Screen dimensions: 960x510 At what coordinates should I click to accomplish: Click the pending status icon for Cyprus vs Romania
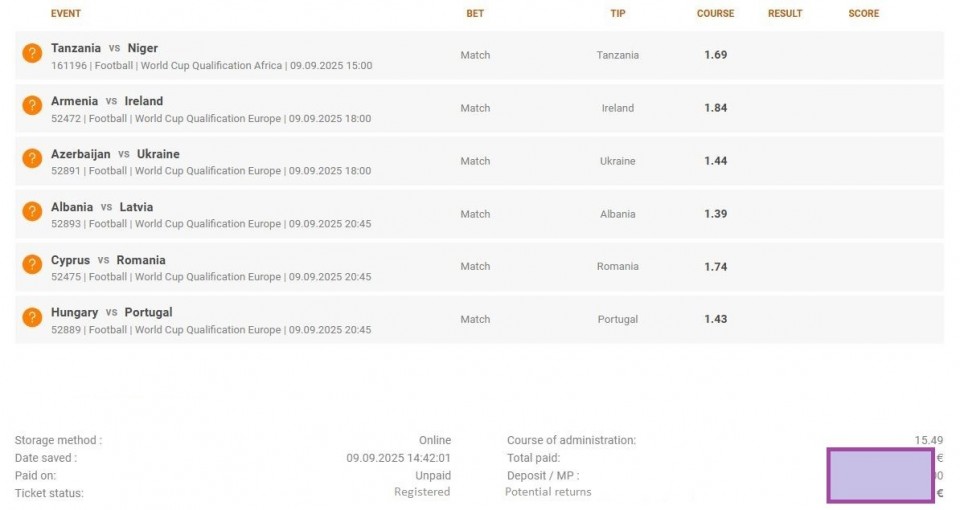click(x=32, y=264)
